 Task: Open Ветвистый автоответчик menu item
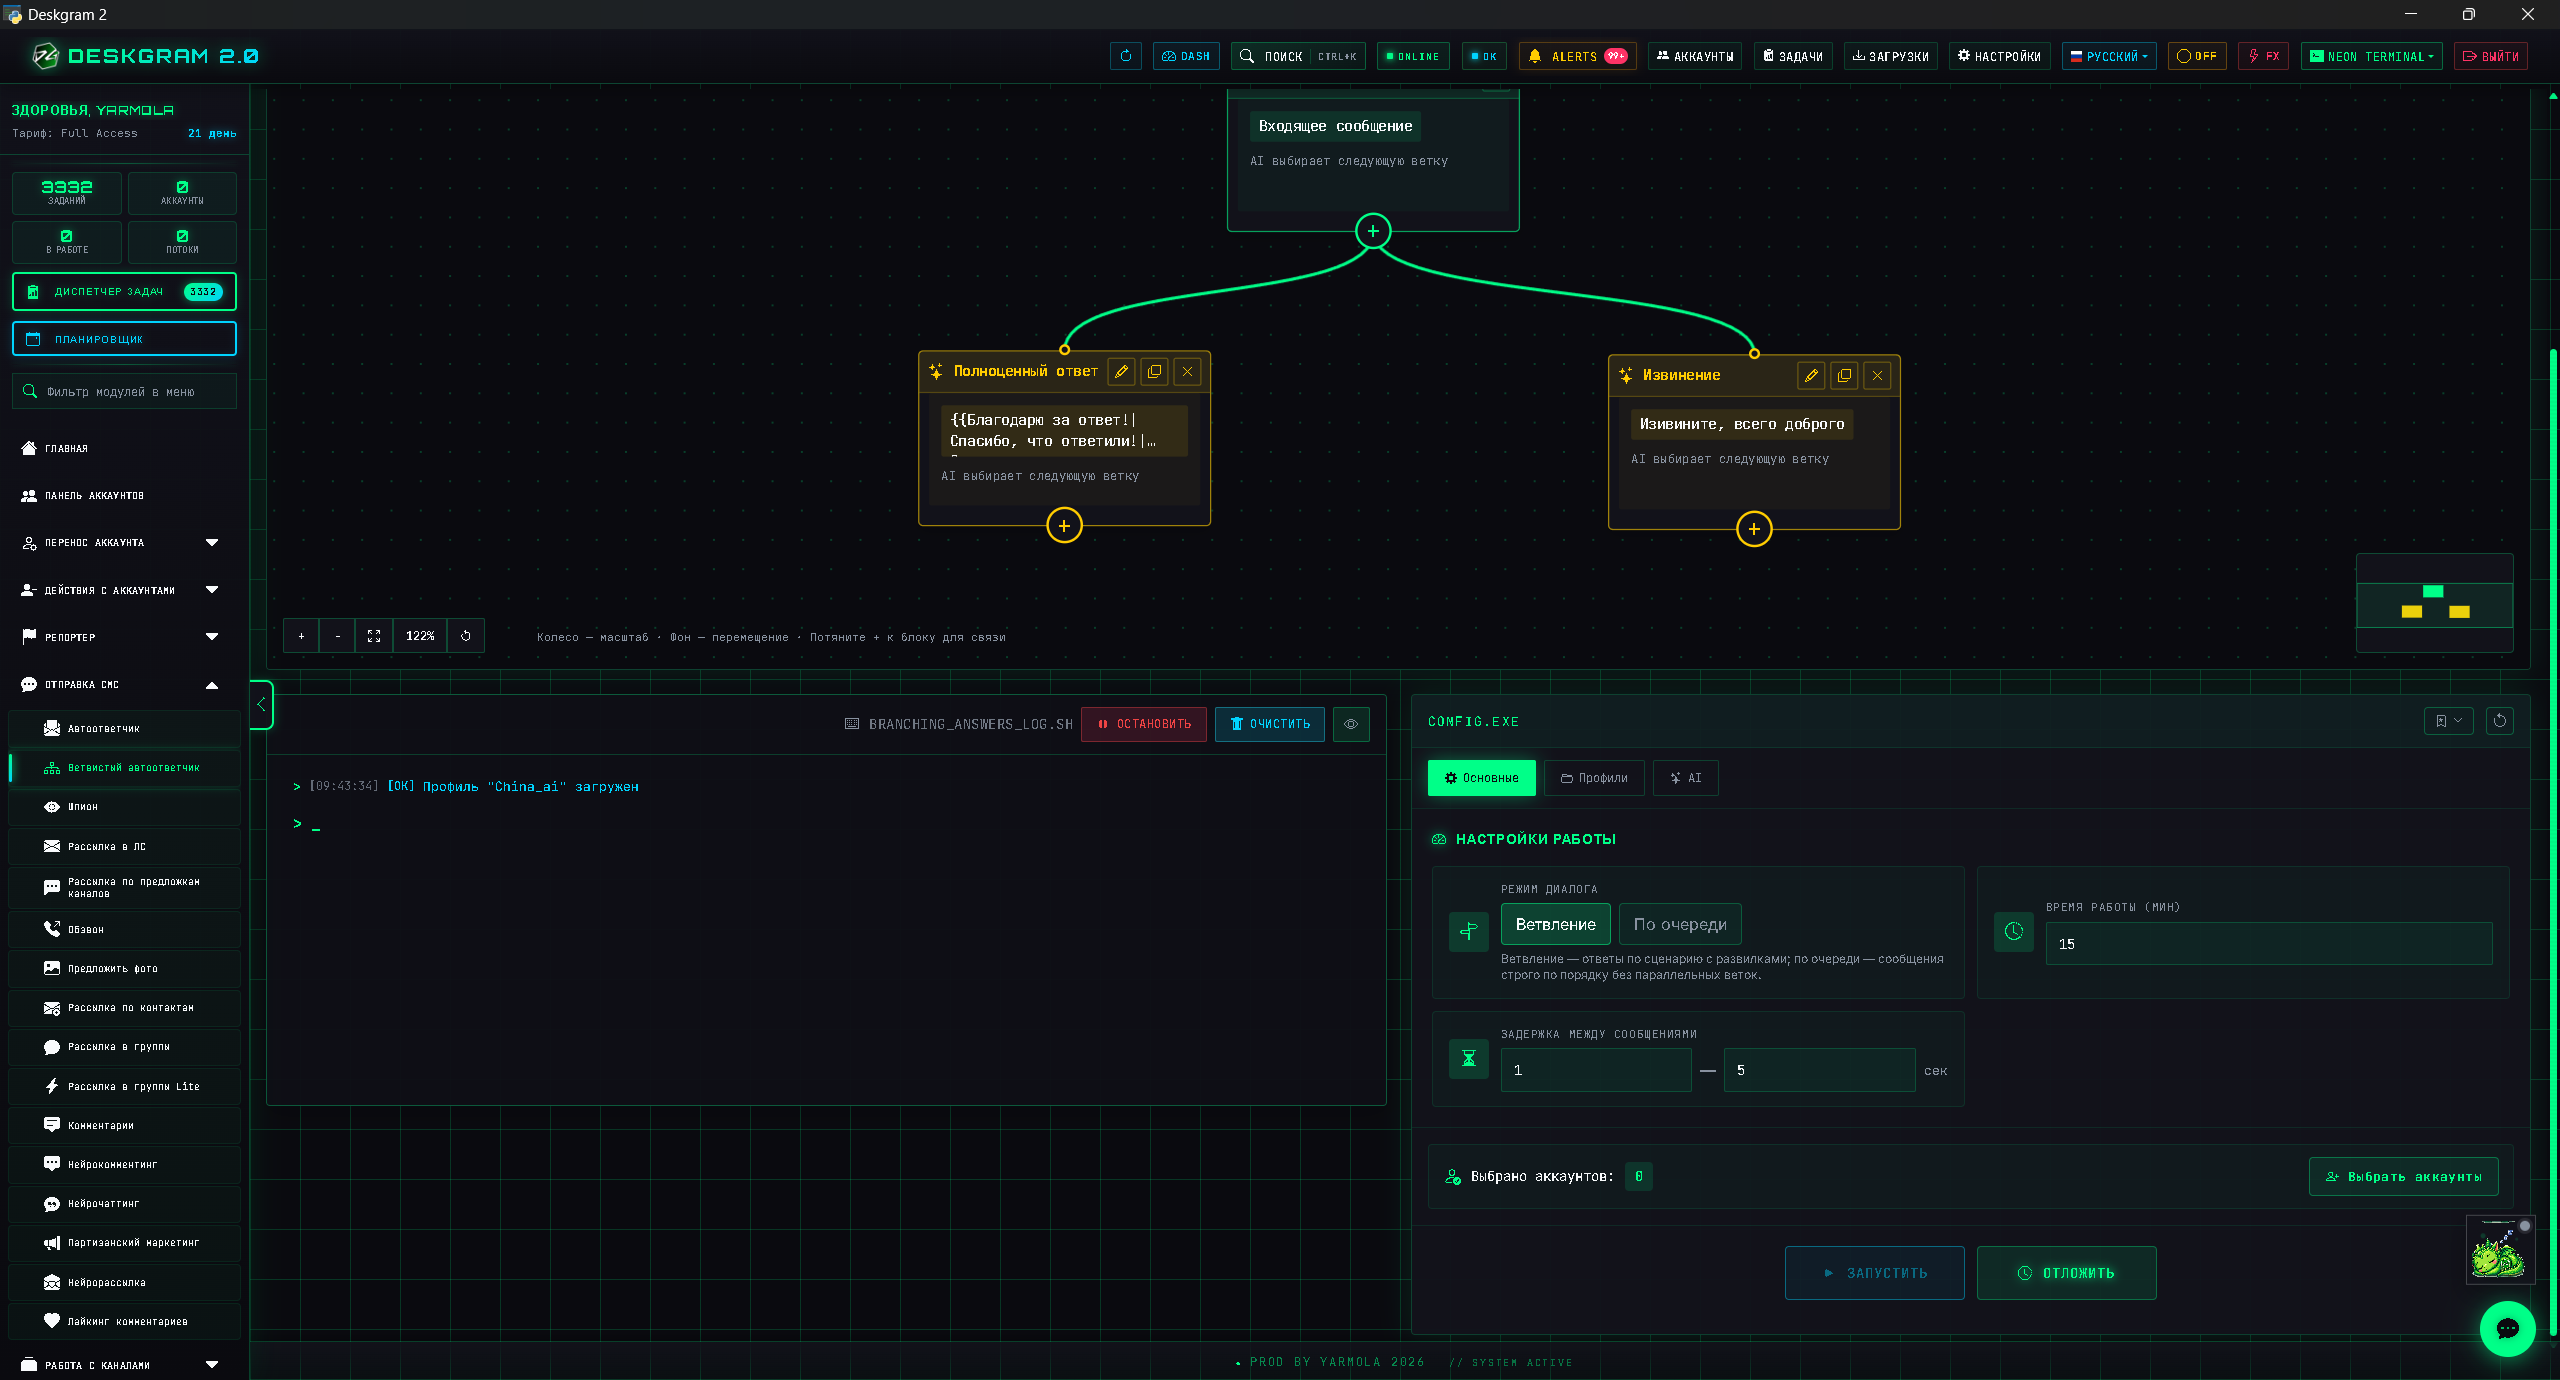click(124, 768)
